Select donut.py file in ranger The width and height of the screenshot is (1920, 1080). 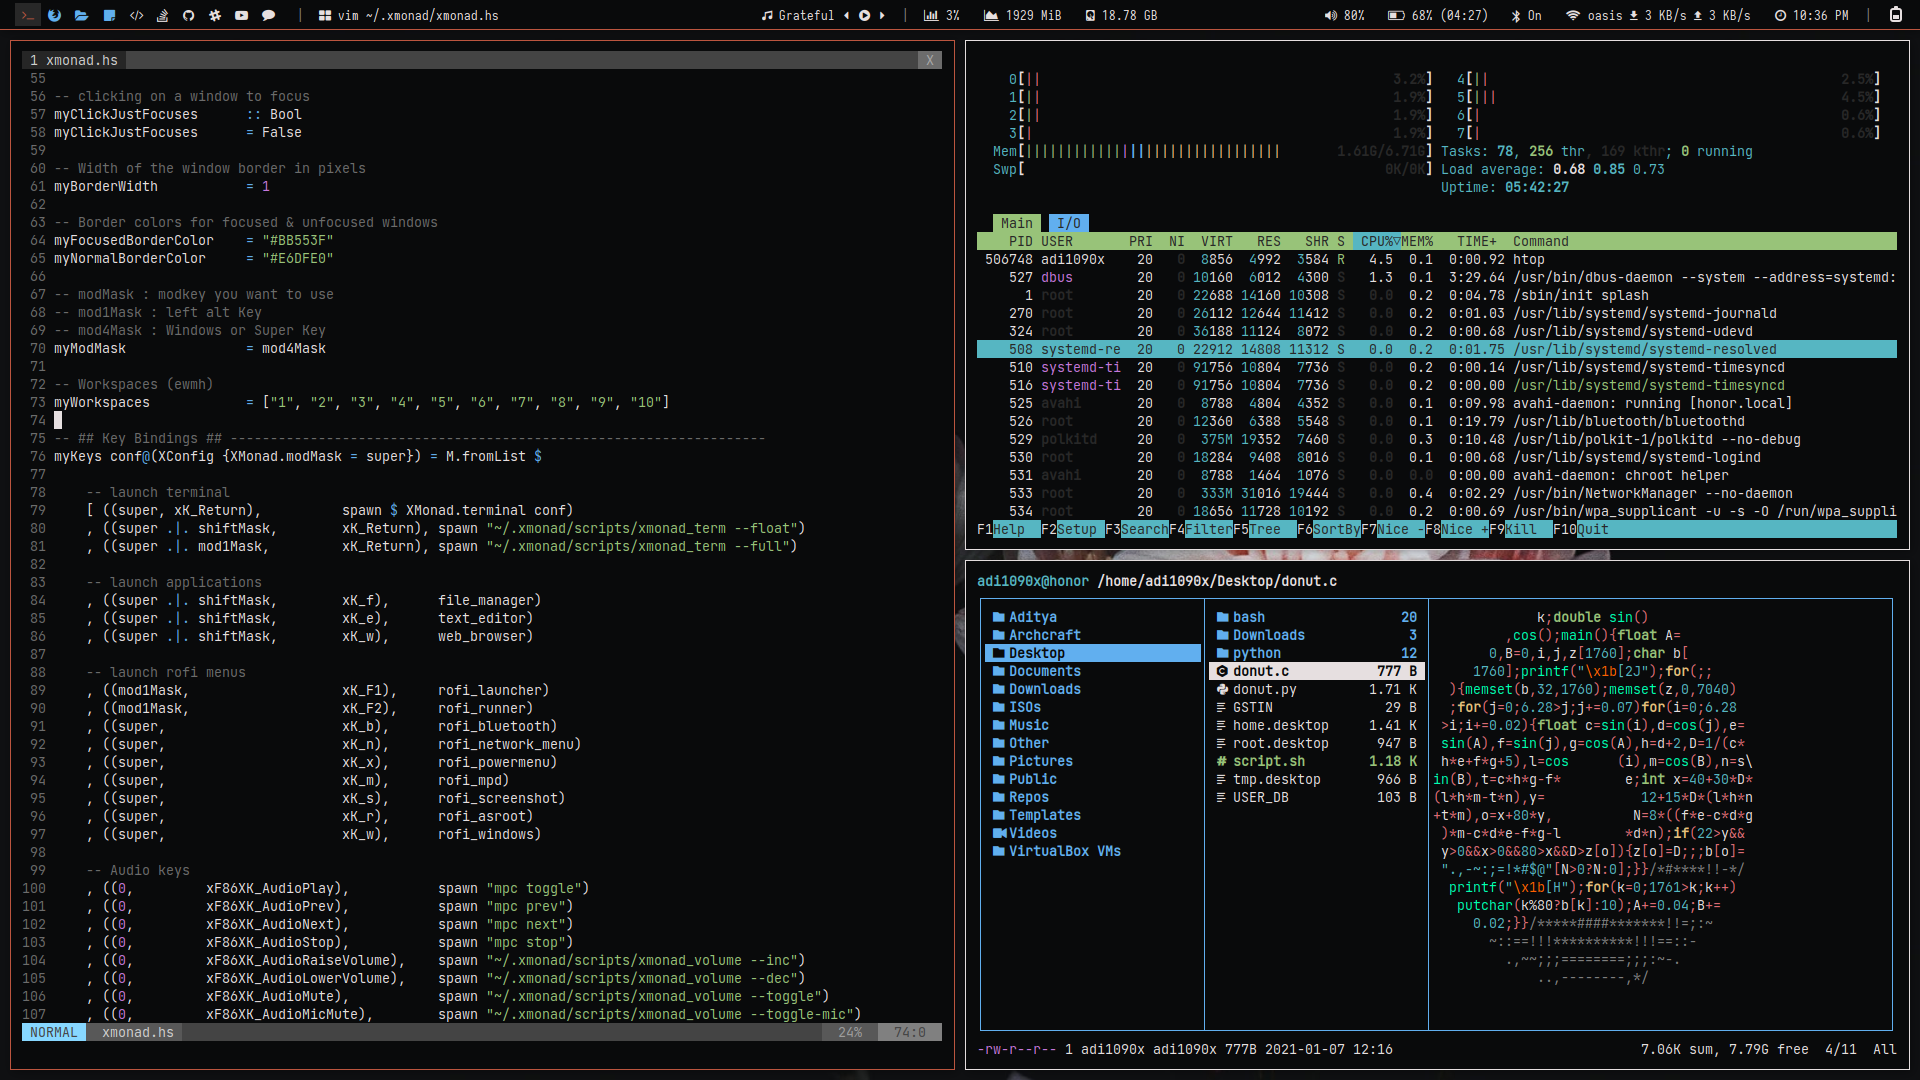point(1264,689)
